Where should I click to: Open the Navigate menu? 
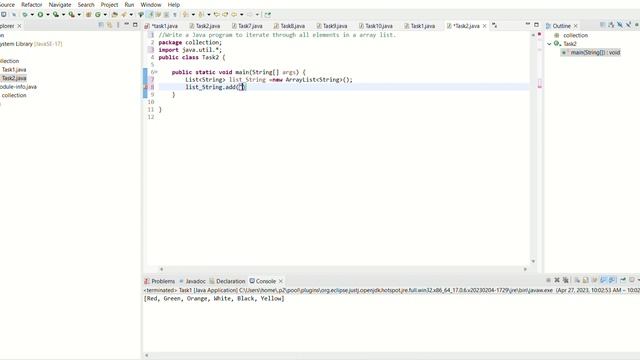(60, 4)
